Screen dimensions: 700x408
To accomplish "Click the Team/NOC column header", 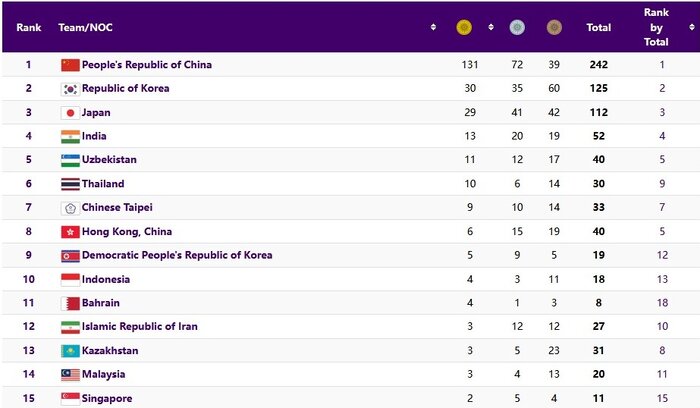I will point(85,28).
